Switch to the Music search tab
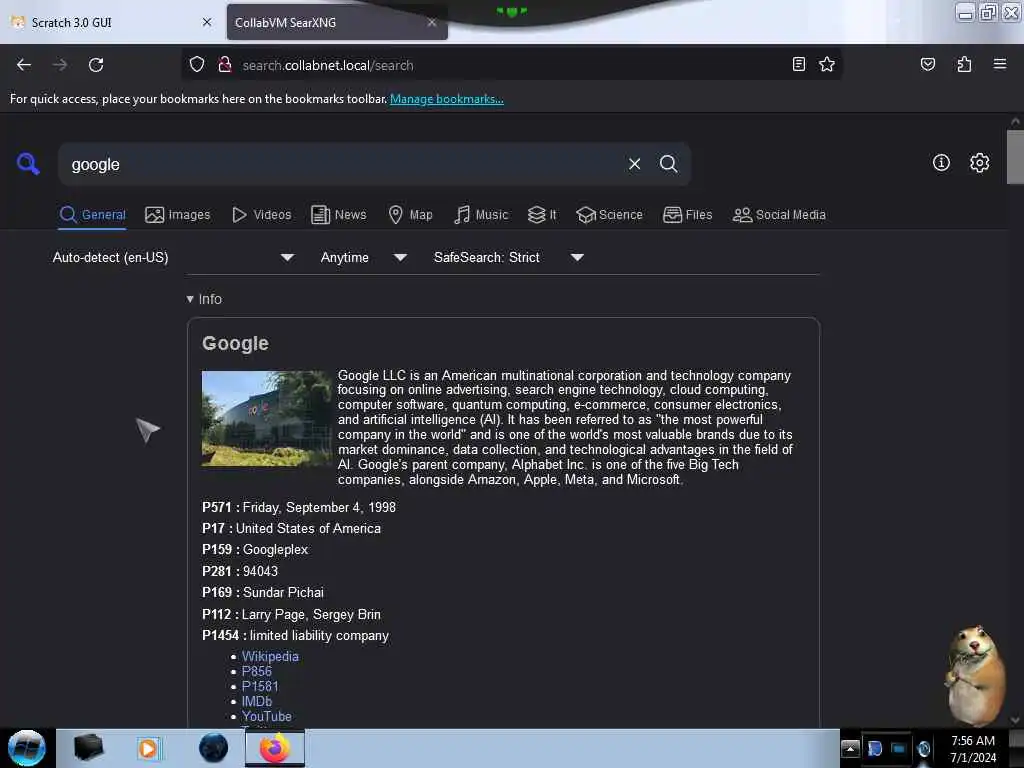1024x768 pixels. point(481,215)
